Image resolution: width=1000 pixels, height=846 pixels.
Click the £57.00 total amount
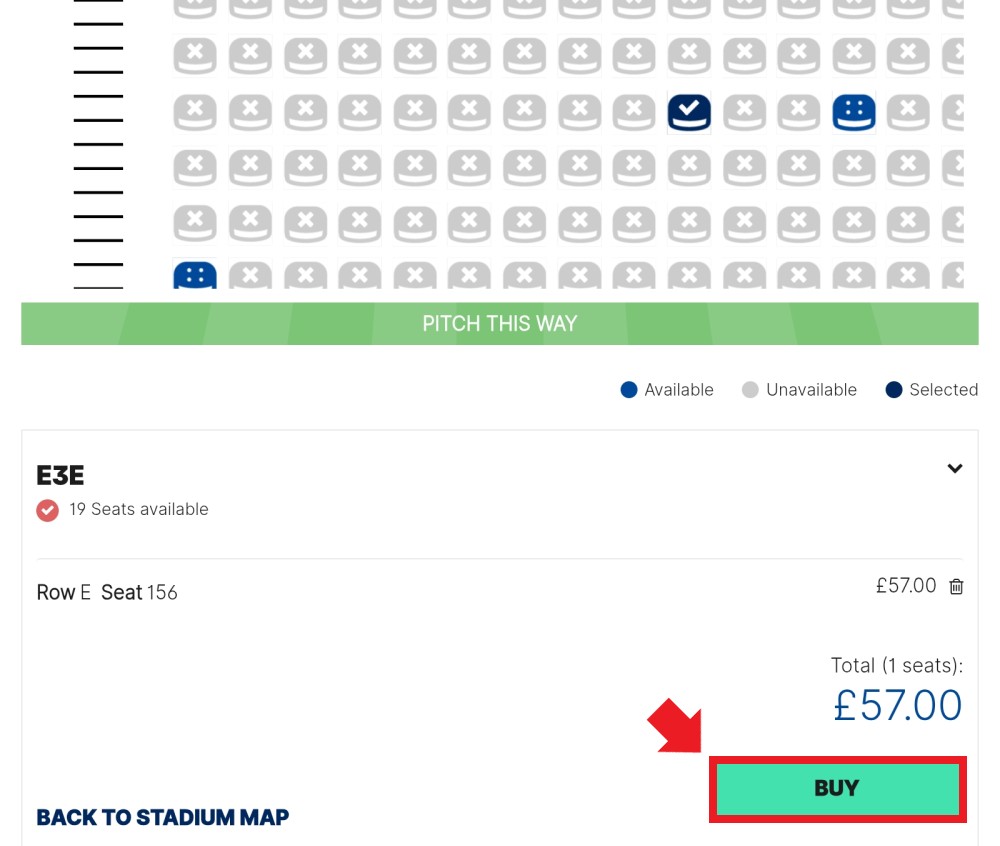tap(897, 705)
